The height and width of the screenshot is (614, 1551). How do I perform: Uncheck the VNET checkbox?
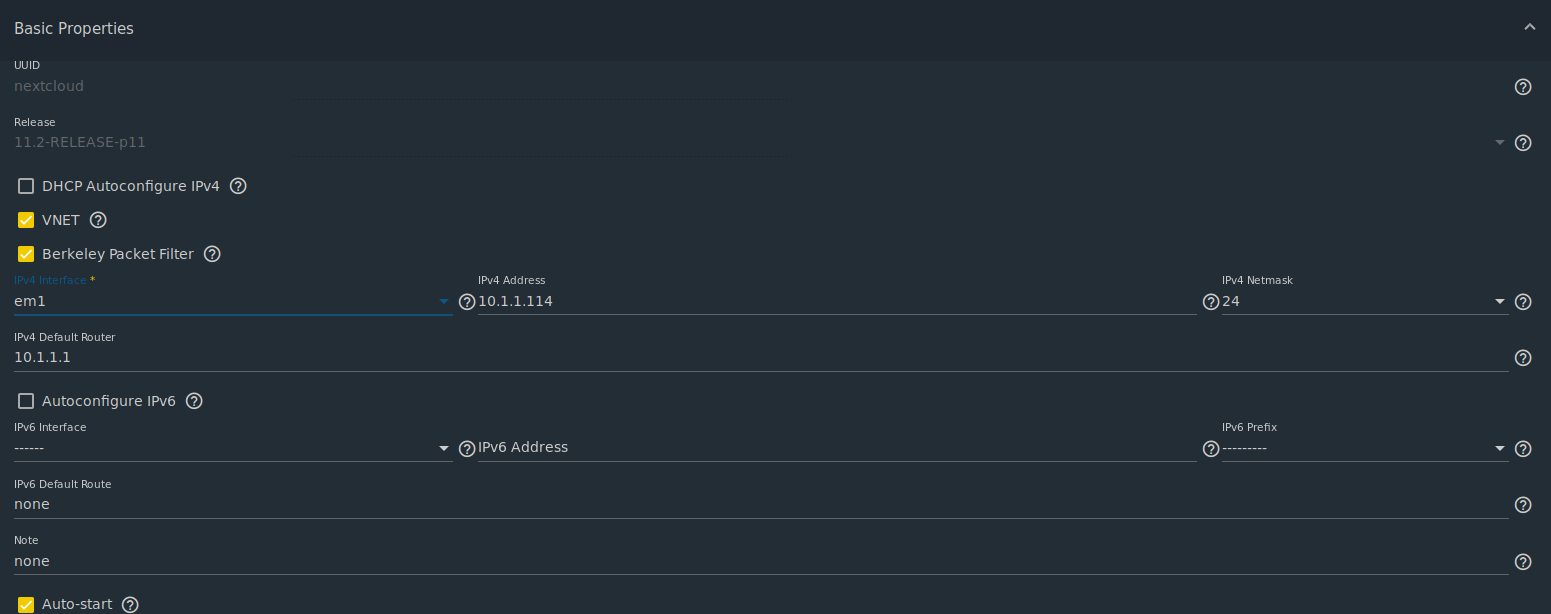pyautogui.click(x=26, y=220)
